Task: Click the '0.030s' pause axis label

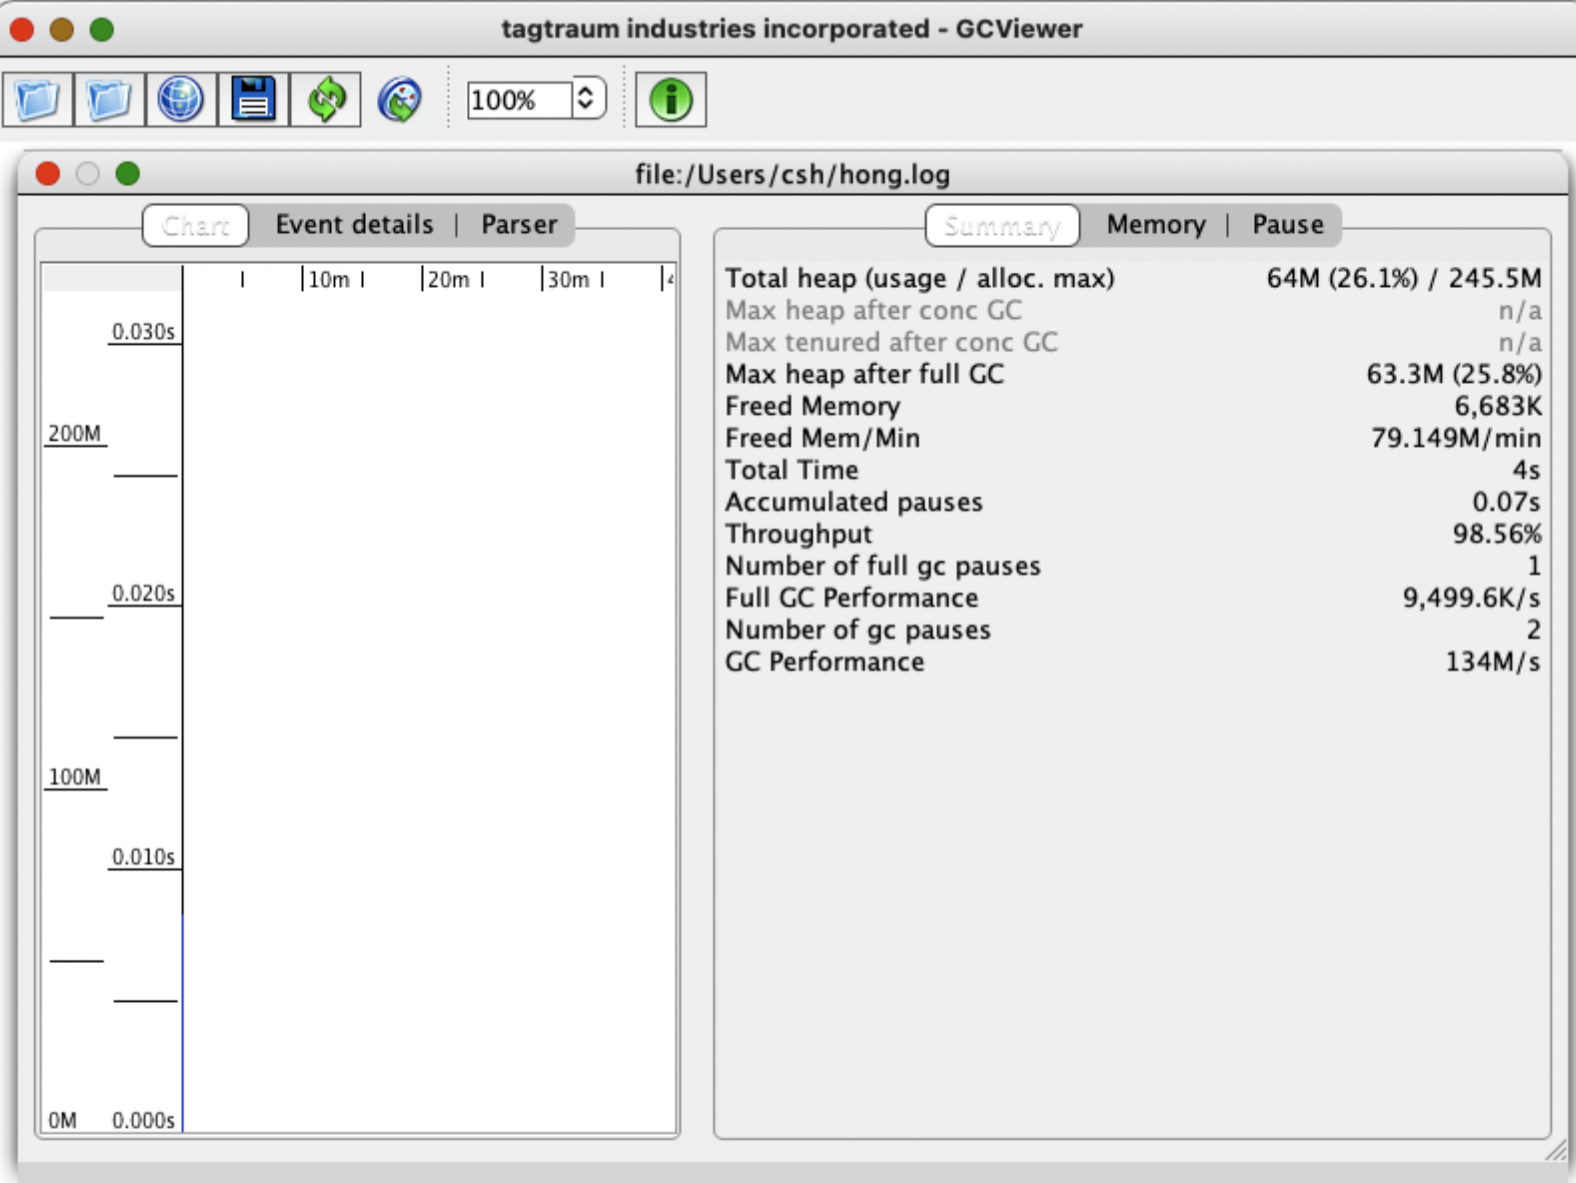Action: coord(143,331)
